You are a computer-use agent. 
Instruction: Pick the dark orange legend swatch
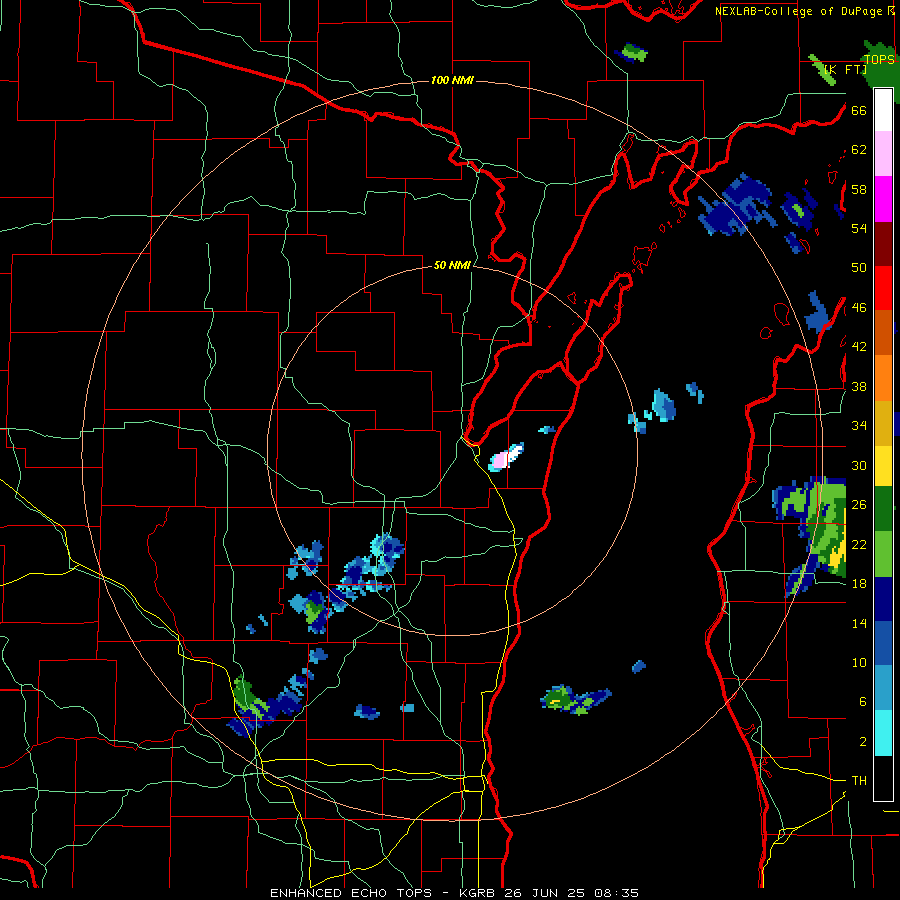pos(883,332)
